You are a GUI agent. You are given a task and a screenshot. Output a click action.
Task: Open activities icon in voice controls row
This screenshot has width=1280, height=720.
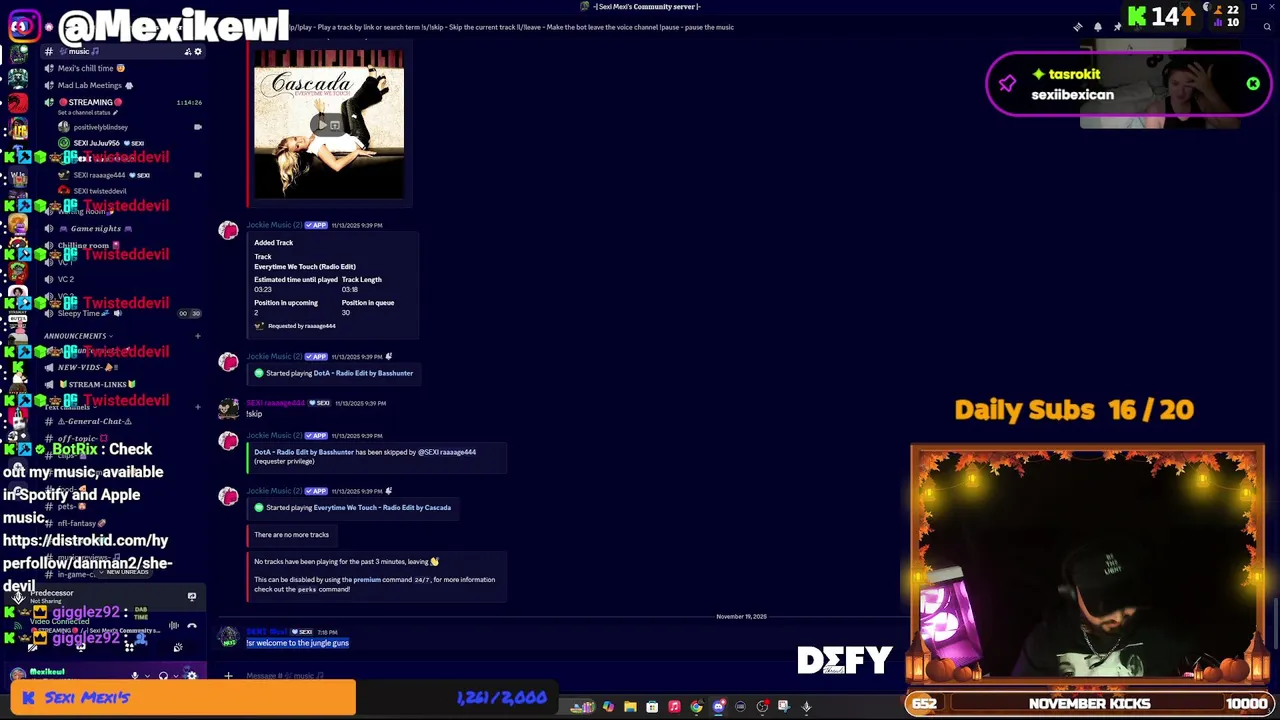click(129, 647)
